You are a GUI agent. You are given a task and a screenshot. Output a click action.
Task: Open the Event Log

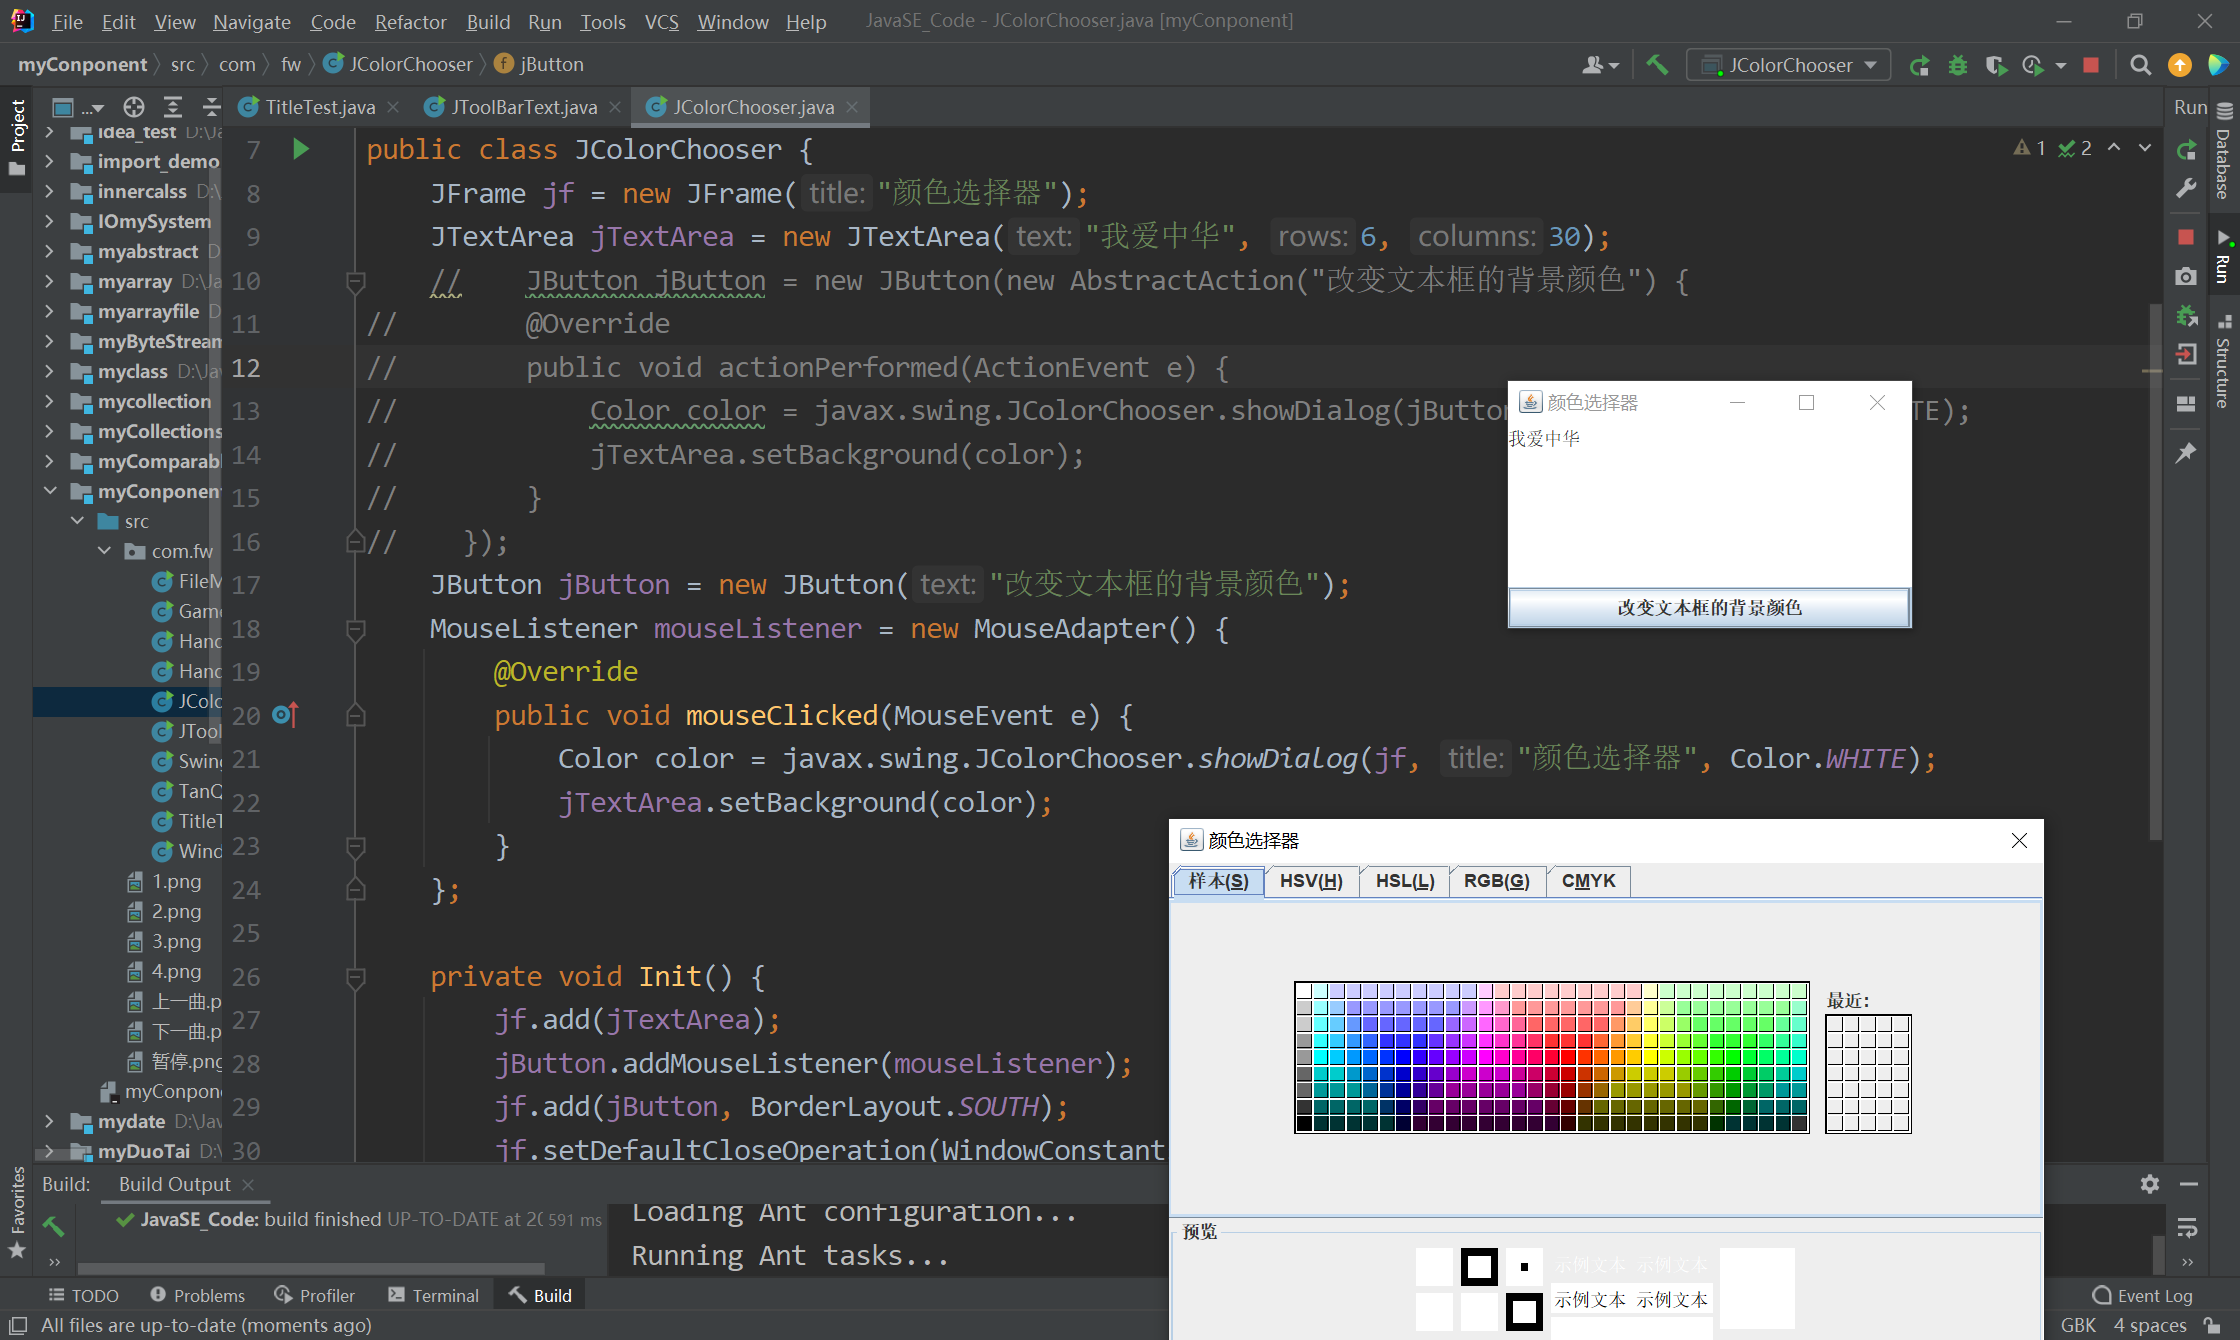[2142, 1295]
